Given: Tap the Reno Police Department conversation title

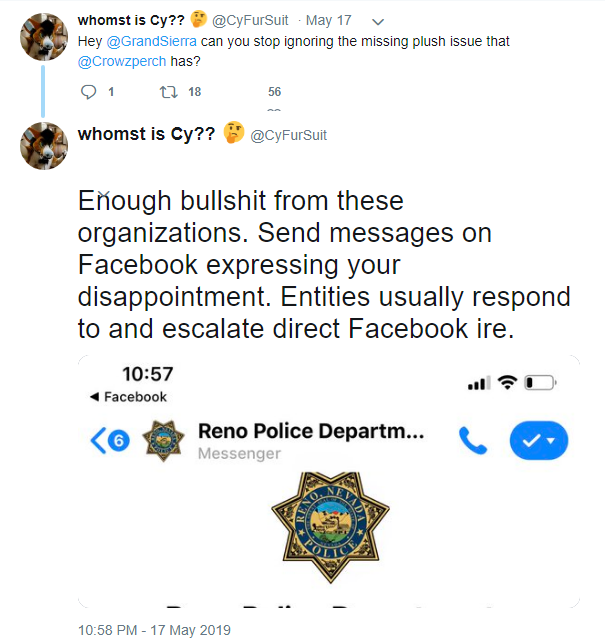Looking at the screenshot, I should pyautogui.click(x=311, y=432).
